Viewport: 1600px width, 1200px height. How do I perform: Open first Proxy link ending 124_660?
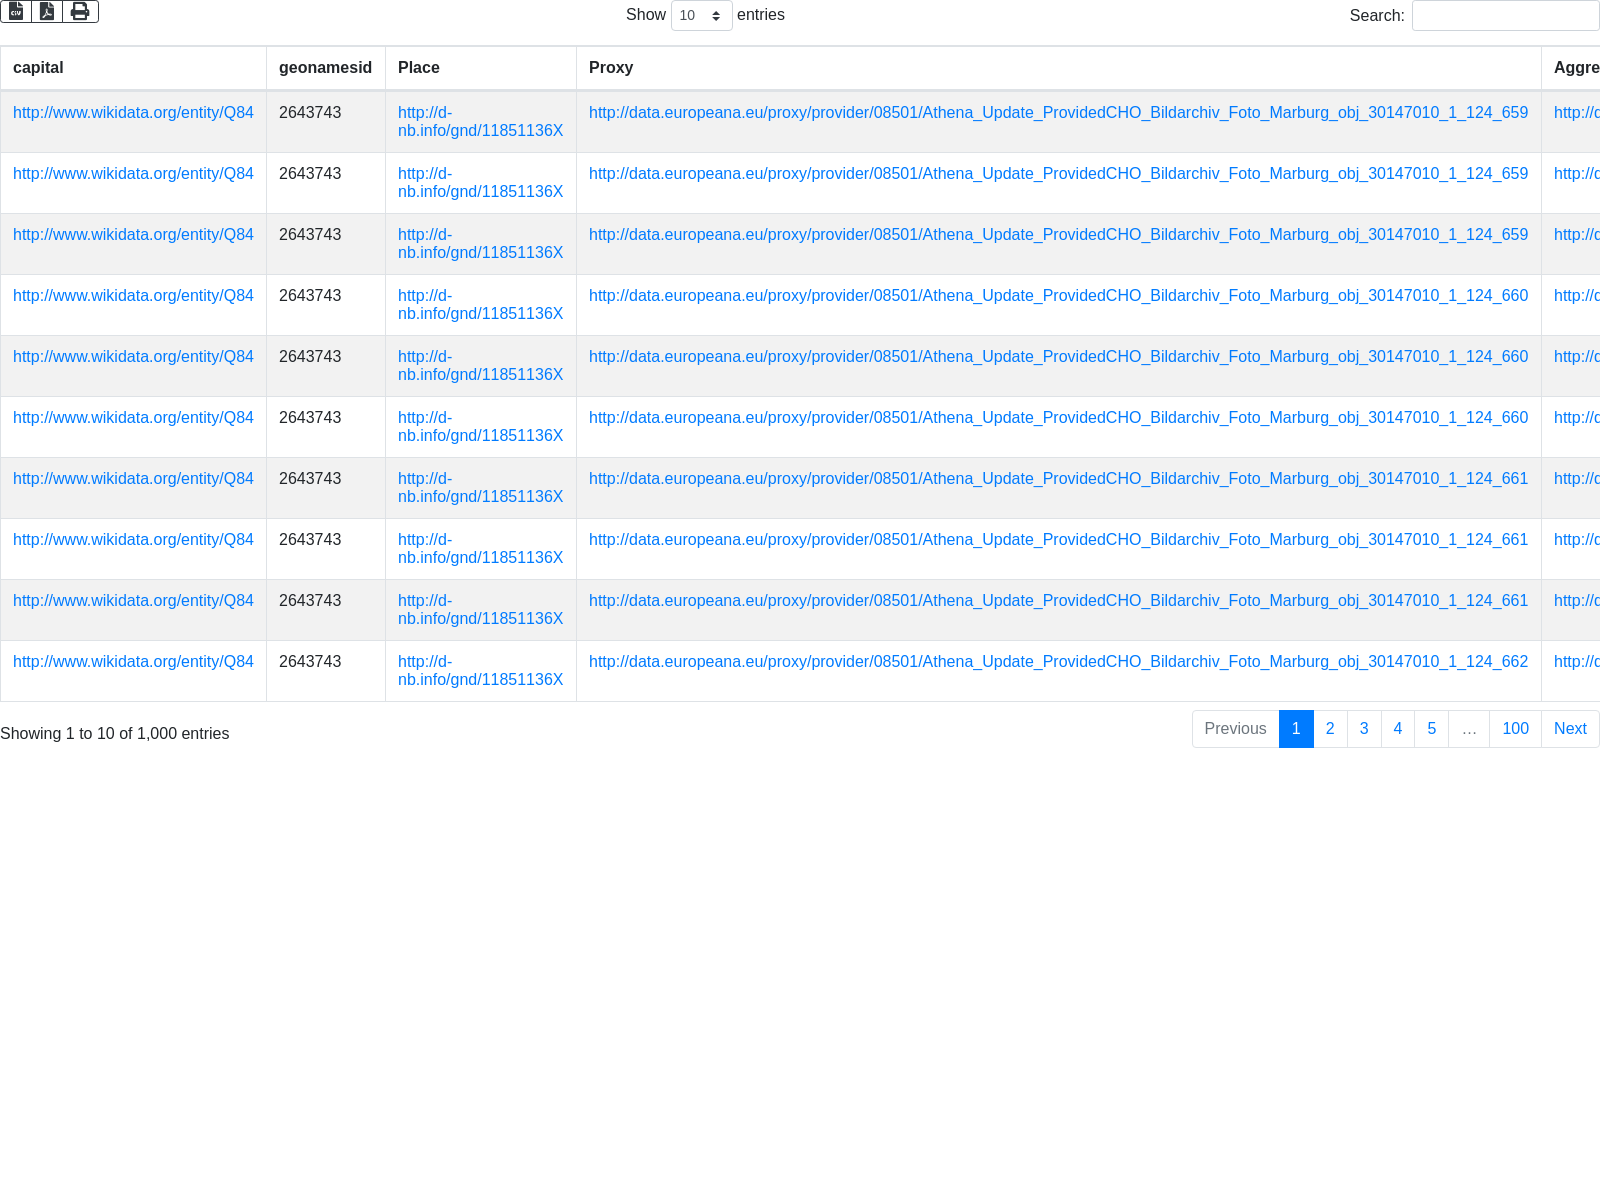(1058, 296)
